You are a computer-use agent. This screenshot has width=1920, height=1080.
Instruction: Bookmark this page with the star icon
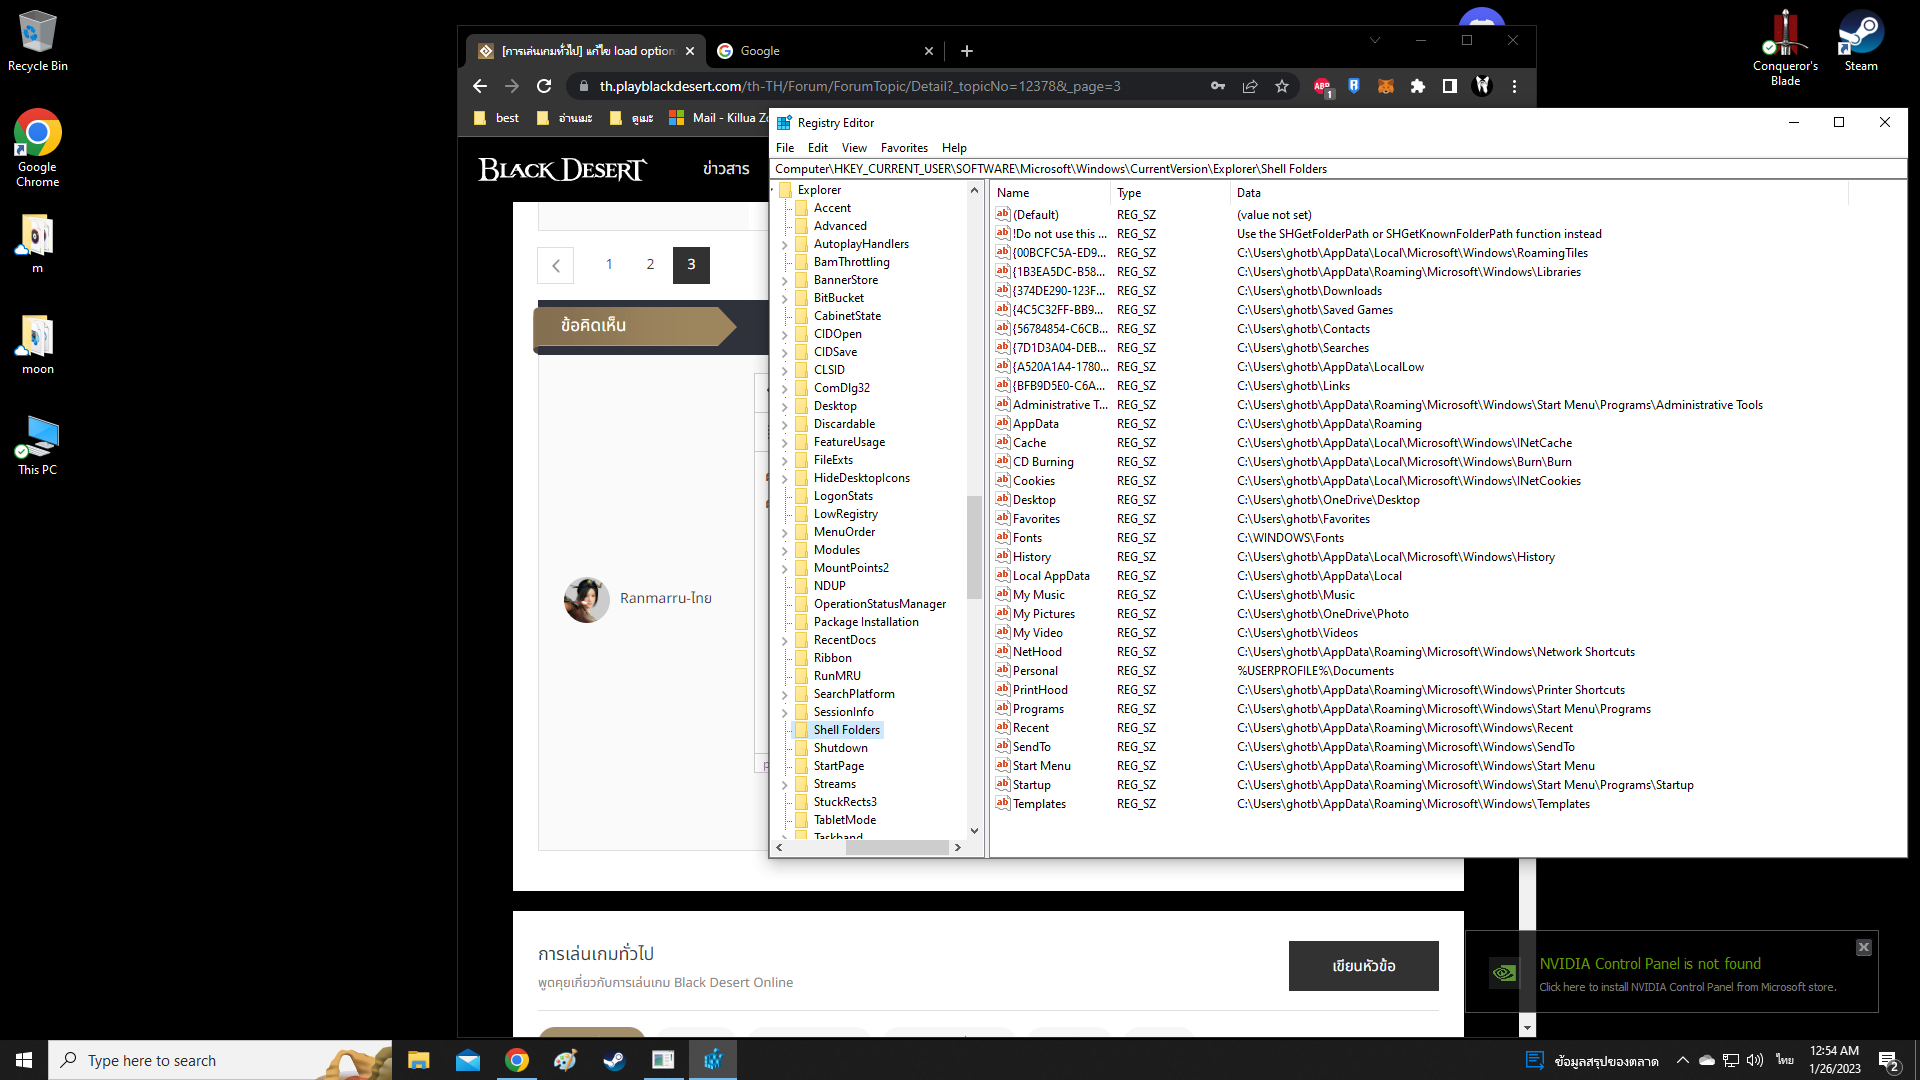coord(1282,86)
